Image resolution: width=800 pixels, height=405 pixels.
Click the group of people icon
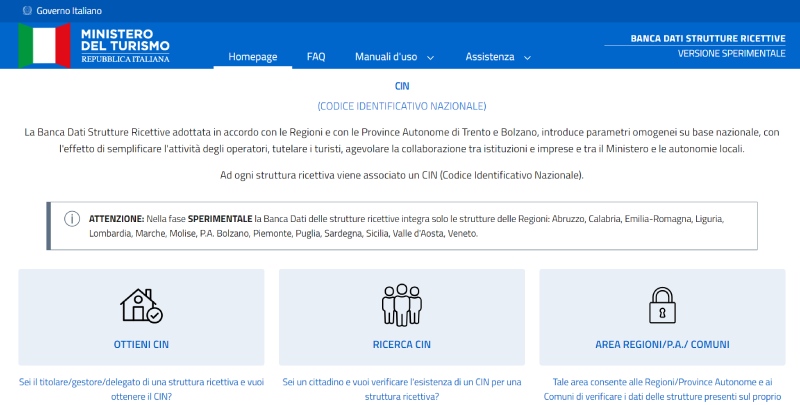coord(401,305)
